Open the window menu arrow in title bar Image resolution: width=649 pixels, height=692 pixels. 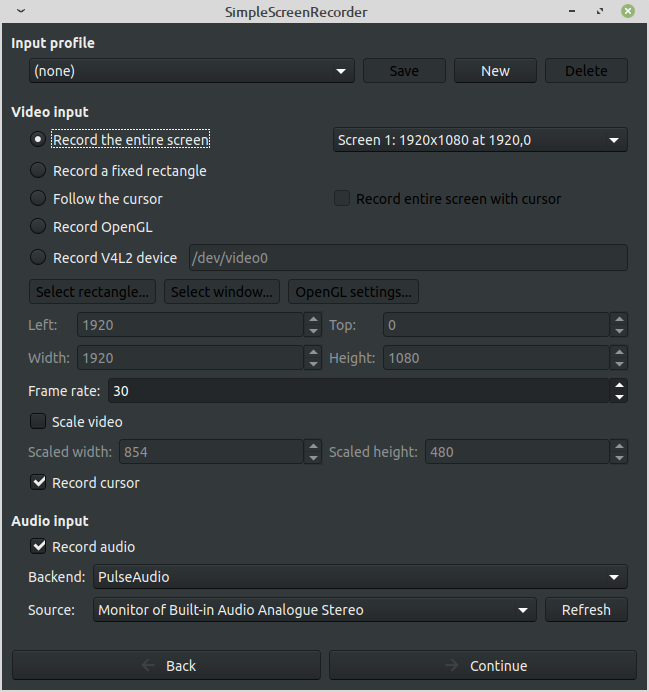click(22, 12)
